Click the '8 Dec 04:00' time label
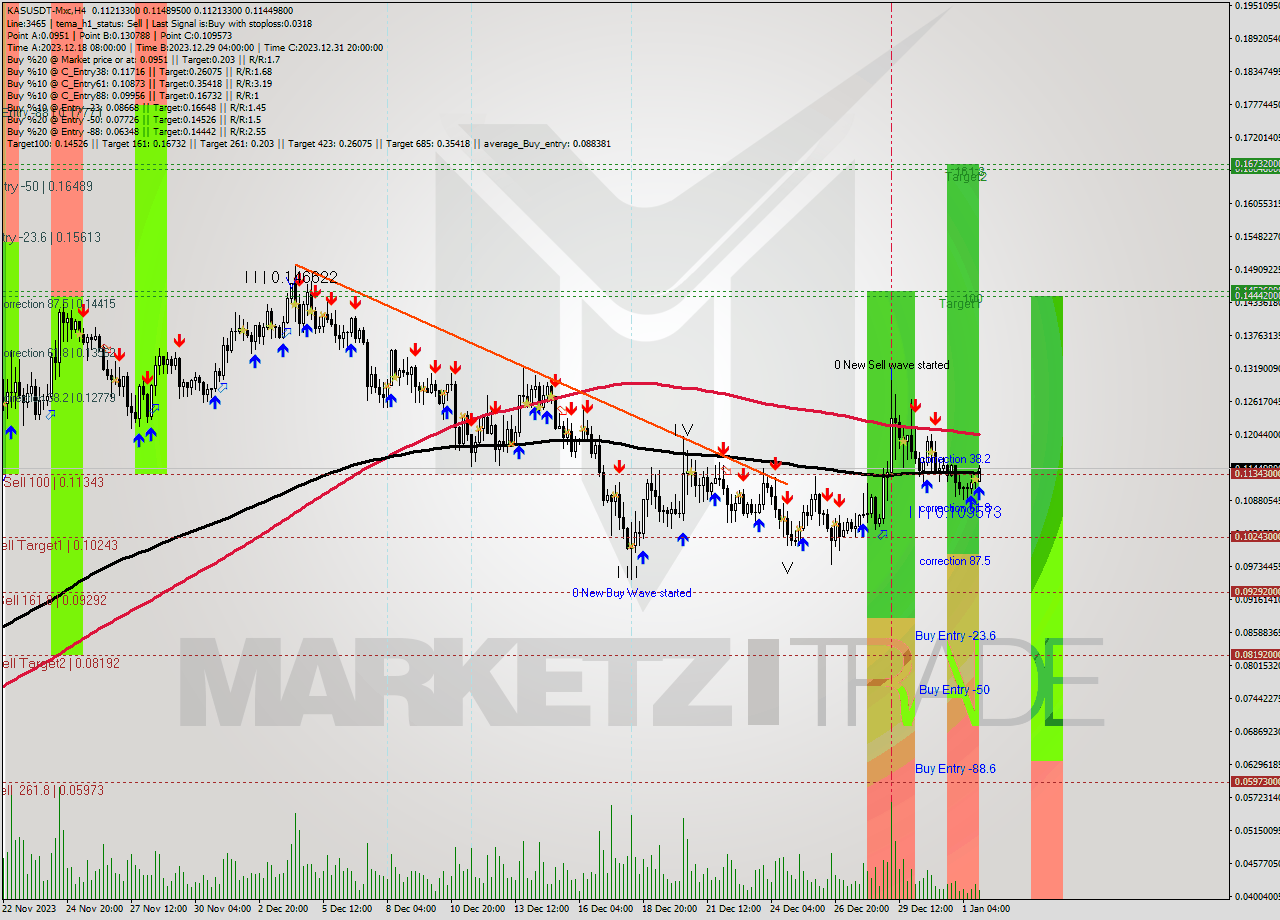Image resolution: width=1280 pixels, height=920 pixels. (411, 909)
